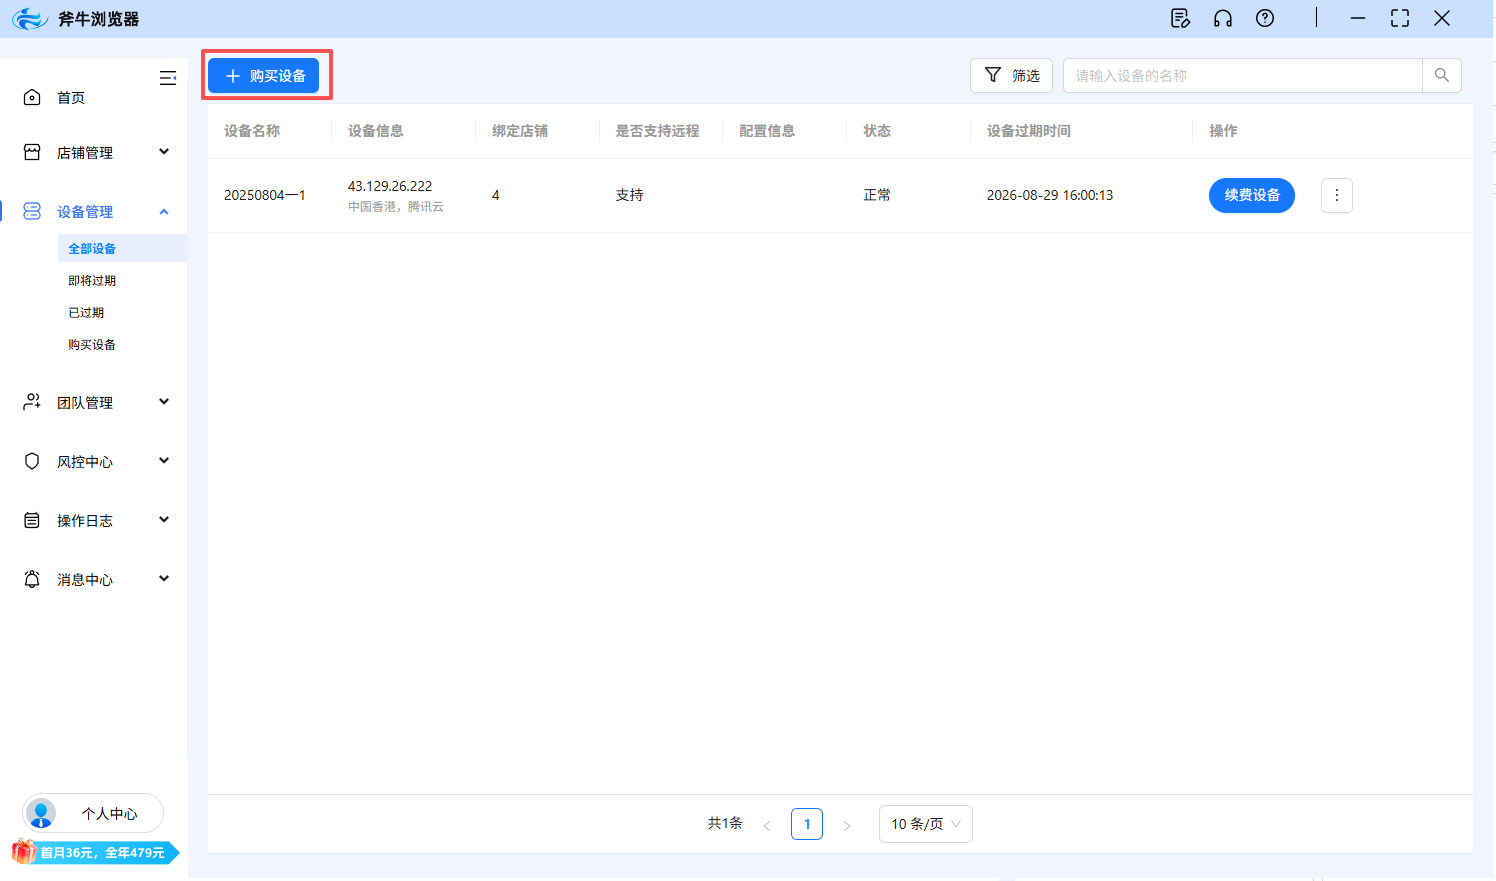Open help via the question mark icon

1265,18
